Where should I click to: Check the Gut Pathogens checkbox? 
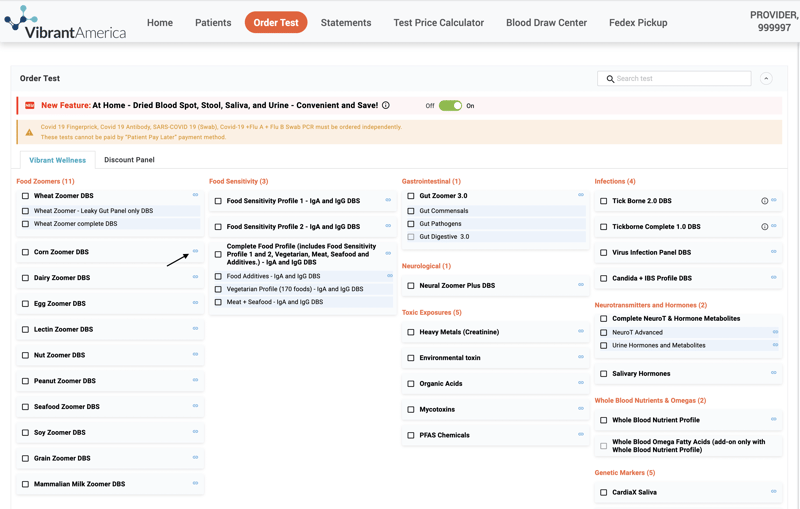(x=411, y=224)
